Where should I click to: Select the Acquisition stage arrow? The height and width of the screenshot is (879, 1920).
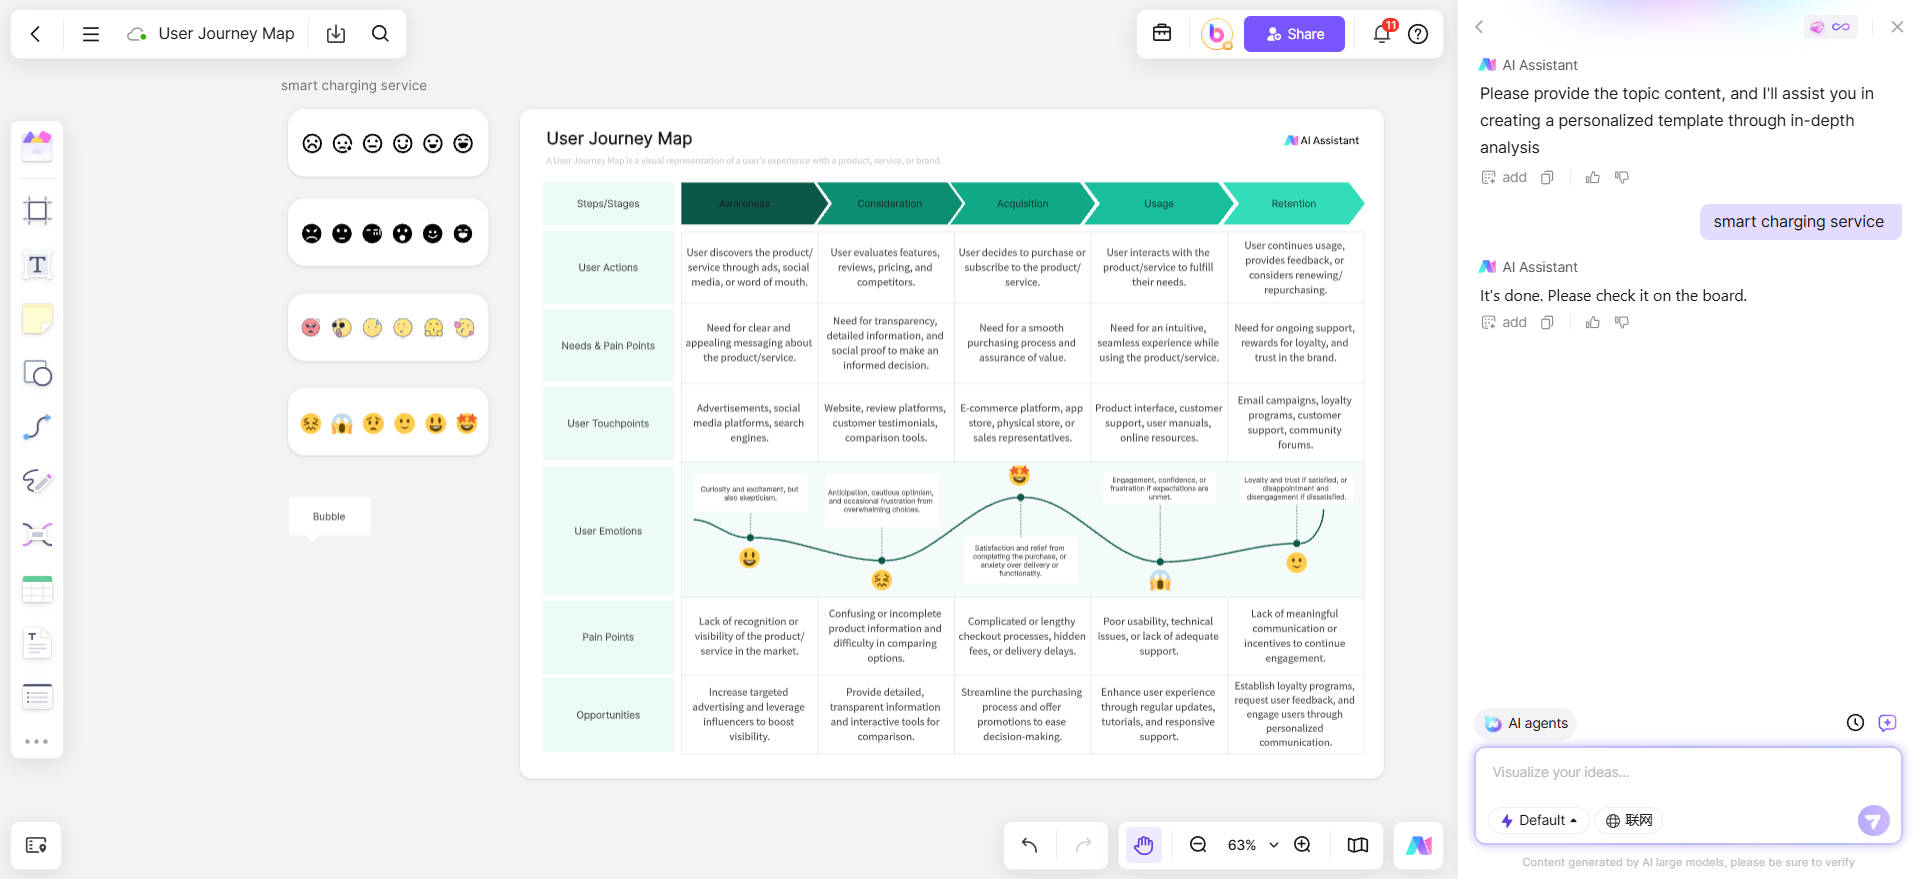pos(1022,203)
